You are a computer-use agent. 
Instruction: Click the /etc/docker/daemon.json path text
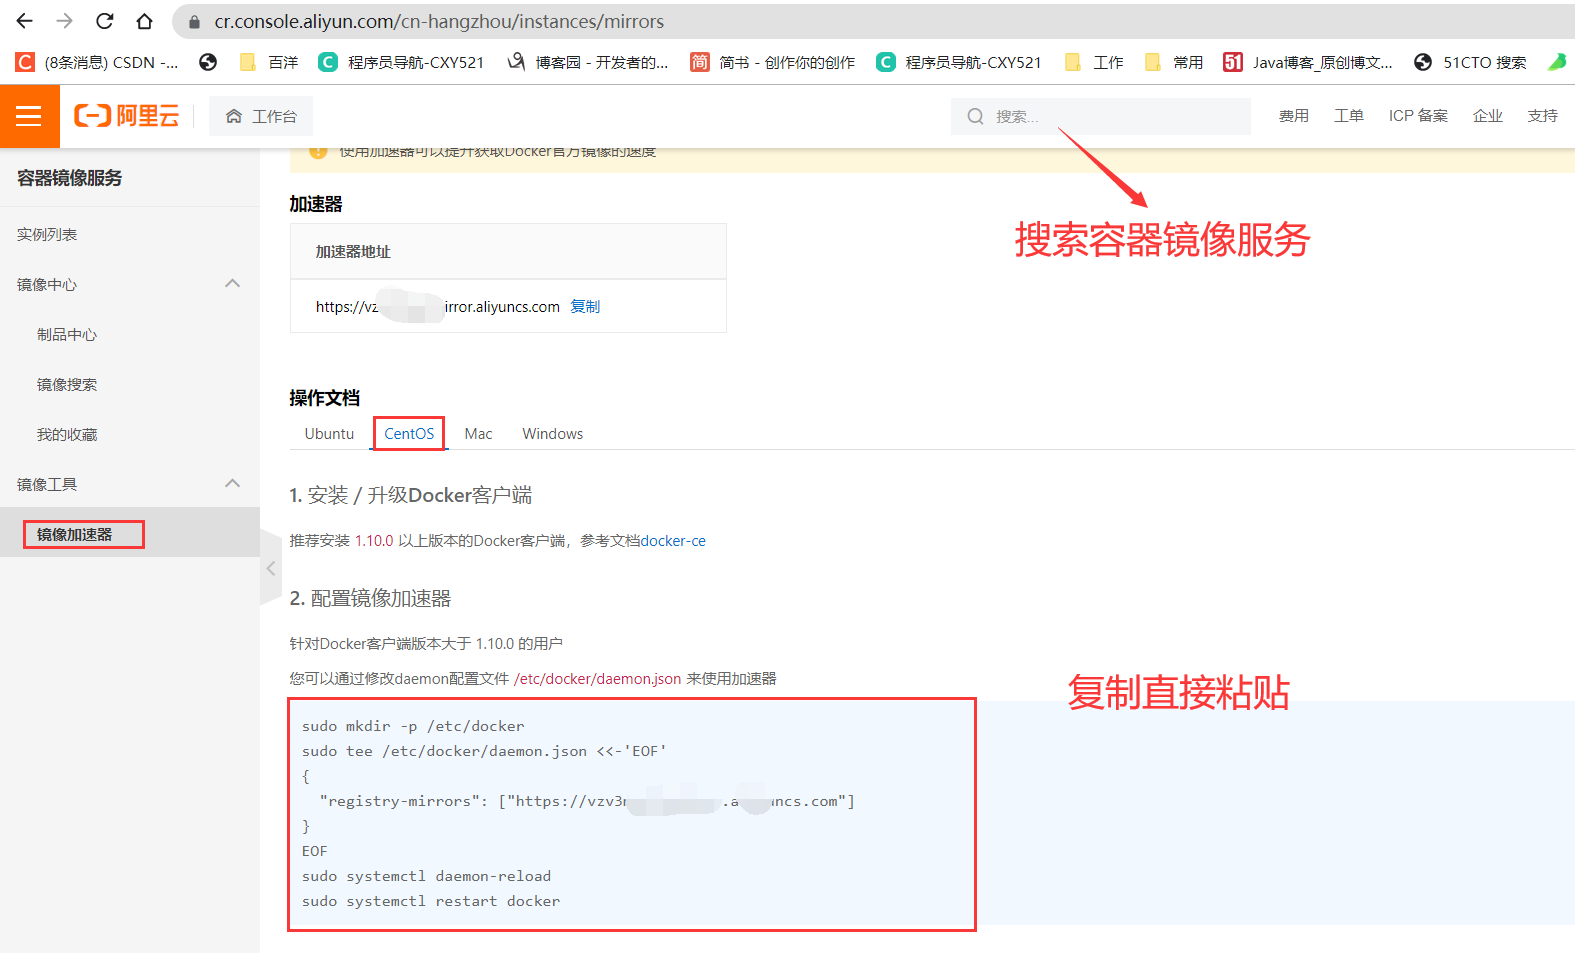pyautogui.click(x=598, y=678)
